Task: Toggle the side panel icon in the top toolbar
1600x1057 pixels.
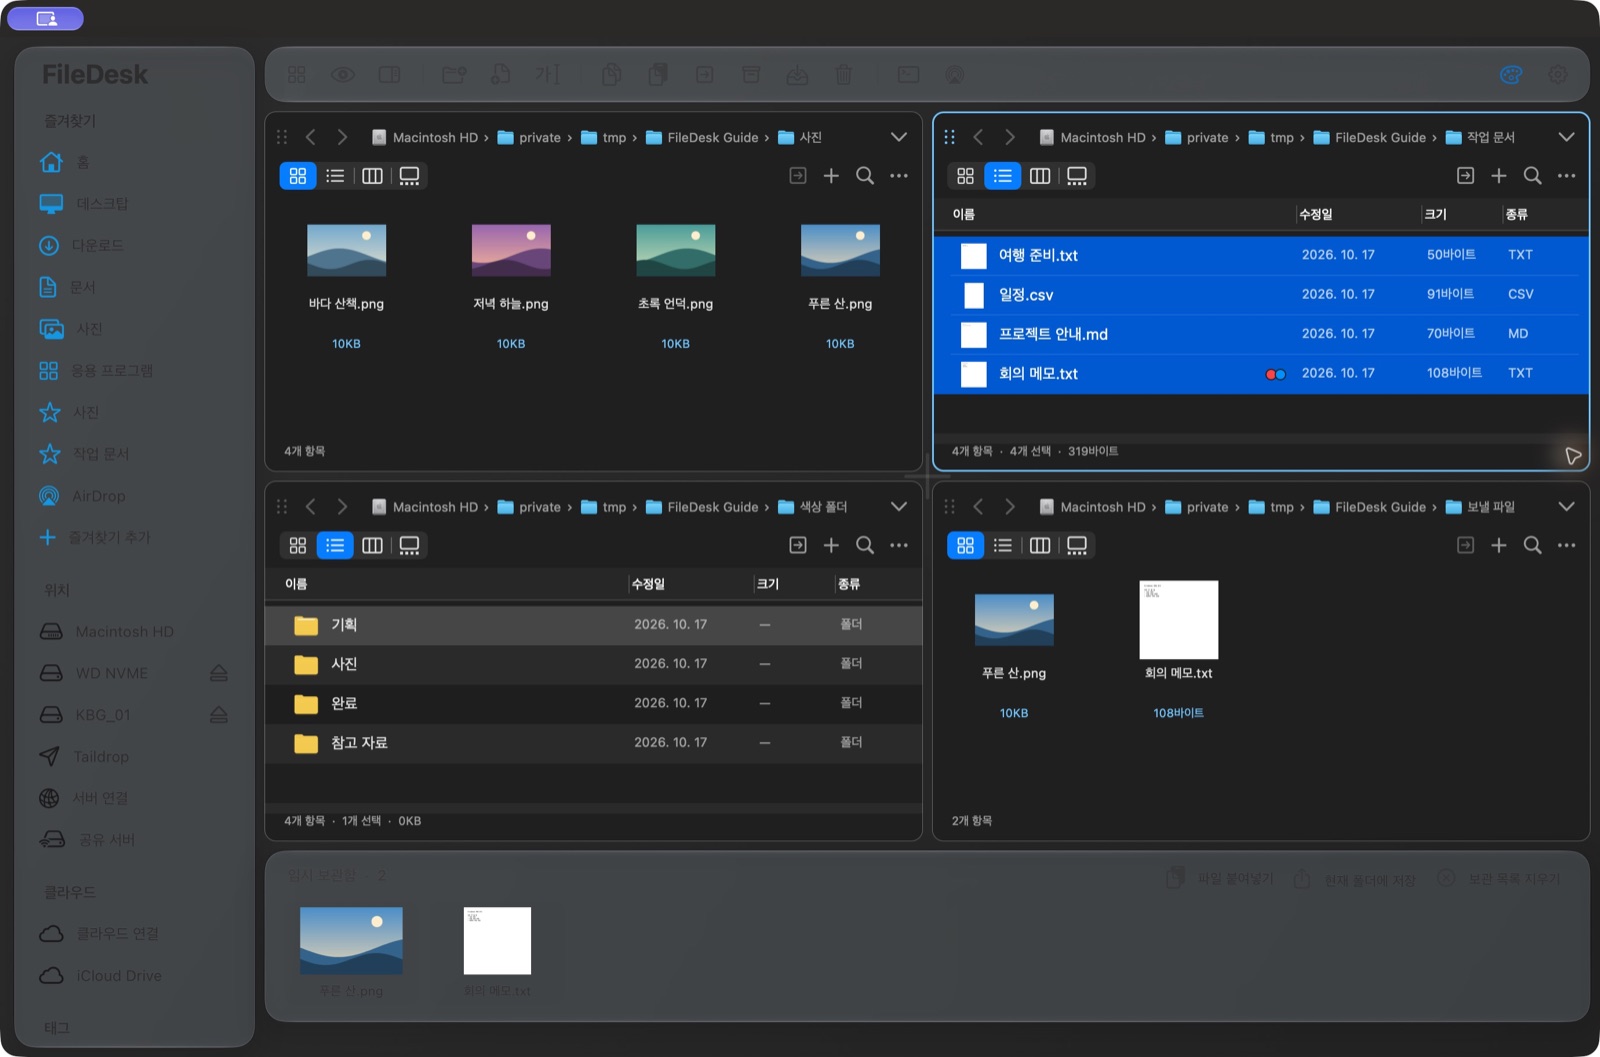Action: [389, 75]
